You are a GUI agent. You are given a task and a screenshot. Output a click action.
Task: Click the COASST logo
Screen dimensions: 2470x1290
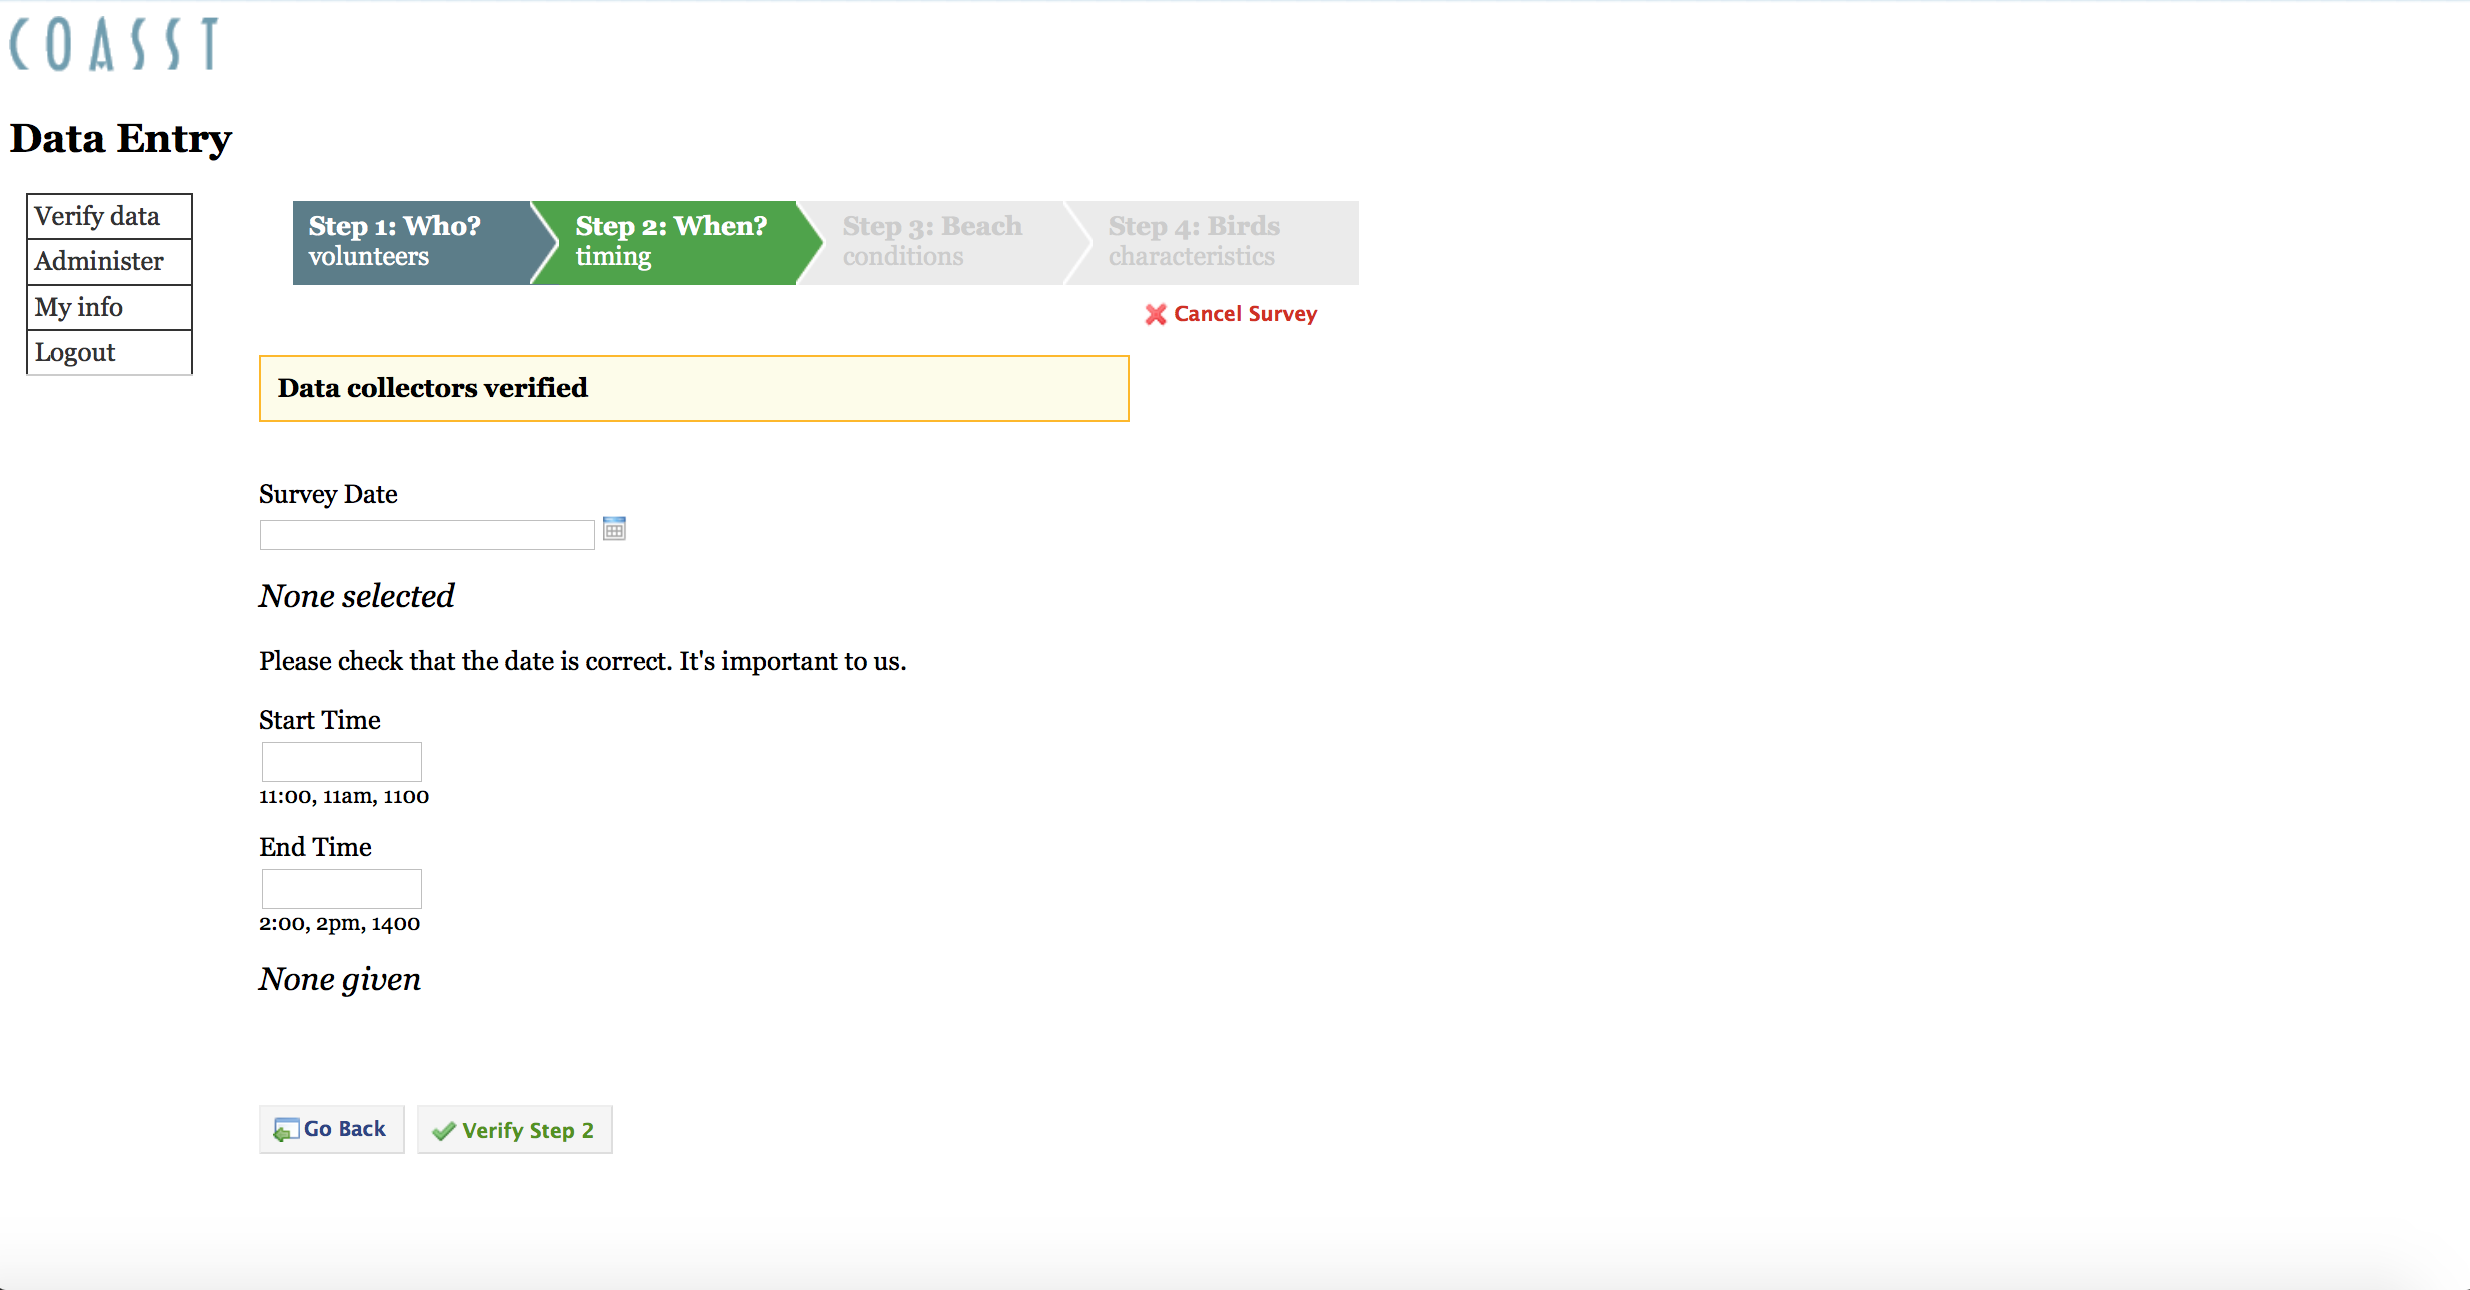(114, 44)
